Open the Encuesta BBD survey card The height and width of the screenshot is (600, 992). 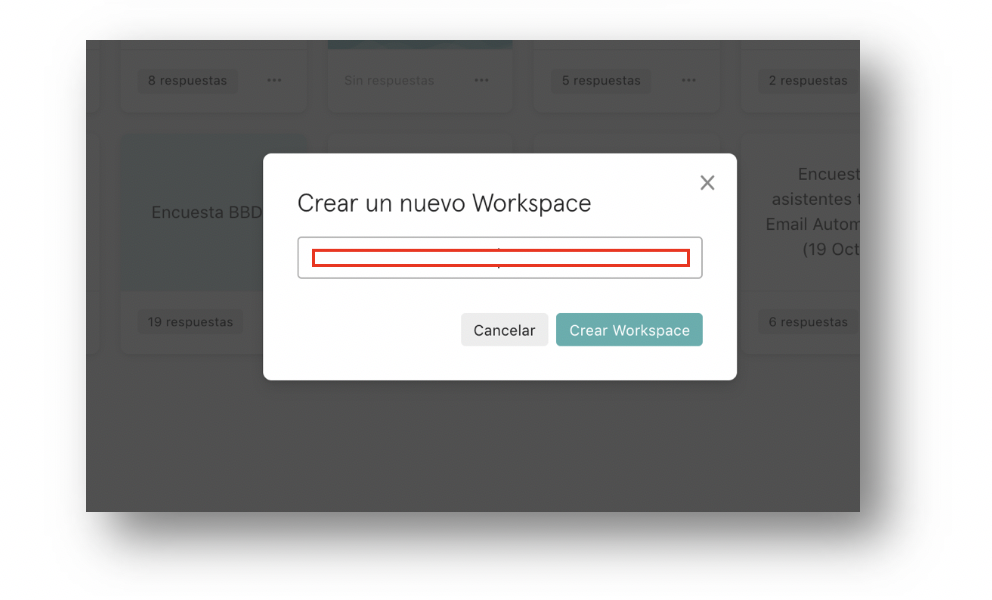207,212
